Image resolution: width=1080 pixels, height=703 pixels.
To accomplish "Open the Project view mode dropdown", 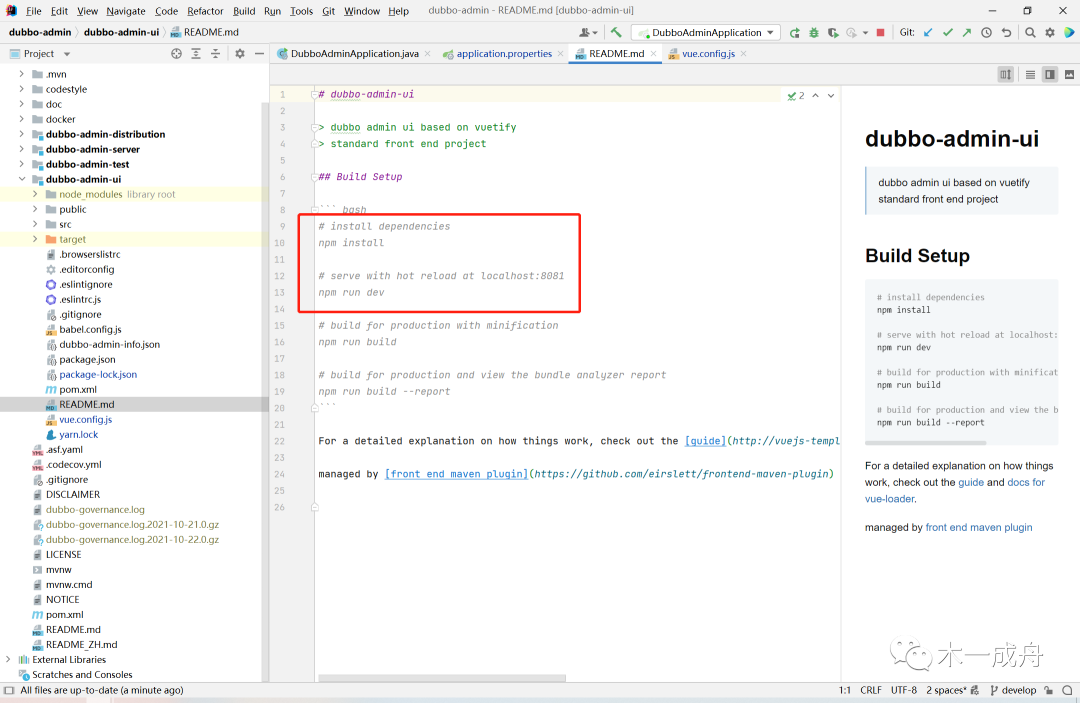I will (x=67, y=54).
